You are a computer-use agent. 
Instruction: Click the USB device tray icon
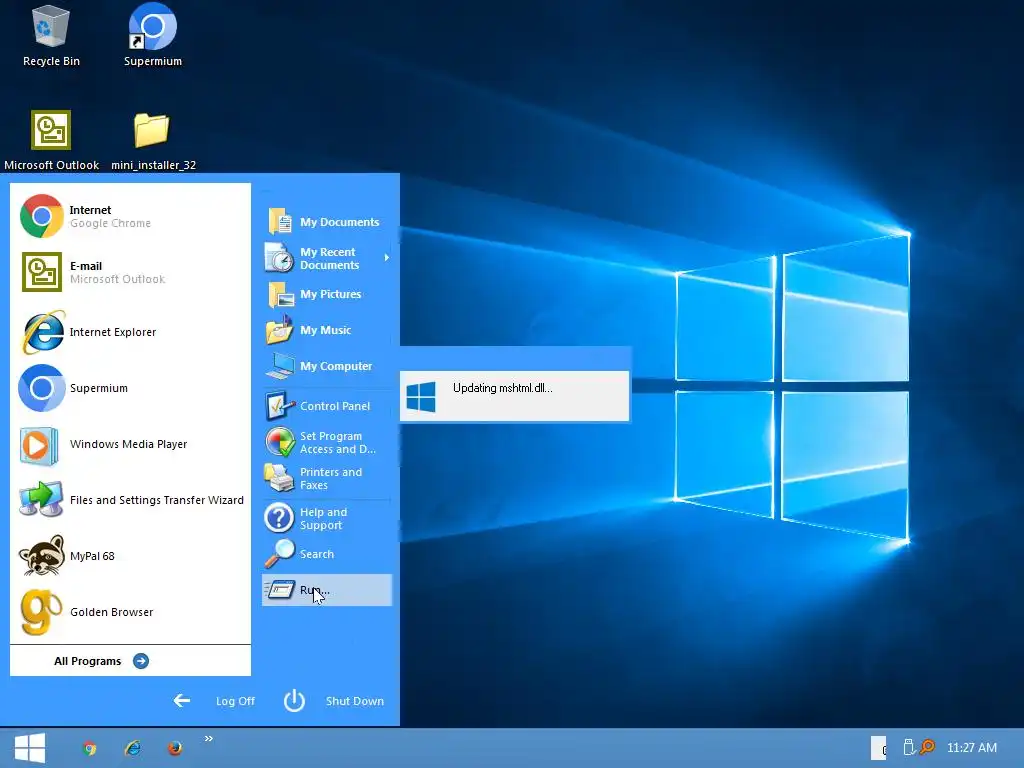coord(908,746)
